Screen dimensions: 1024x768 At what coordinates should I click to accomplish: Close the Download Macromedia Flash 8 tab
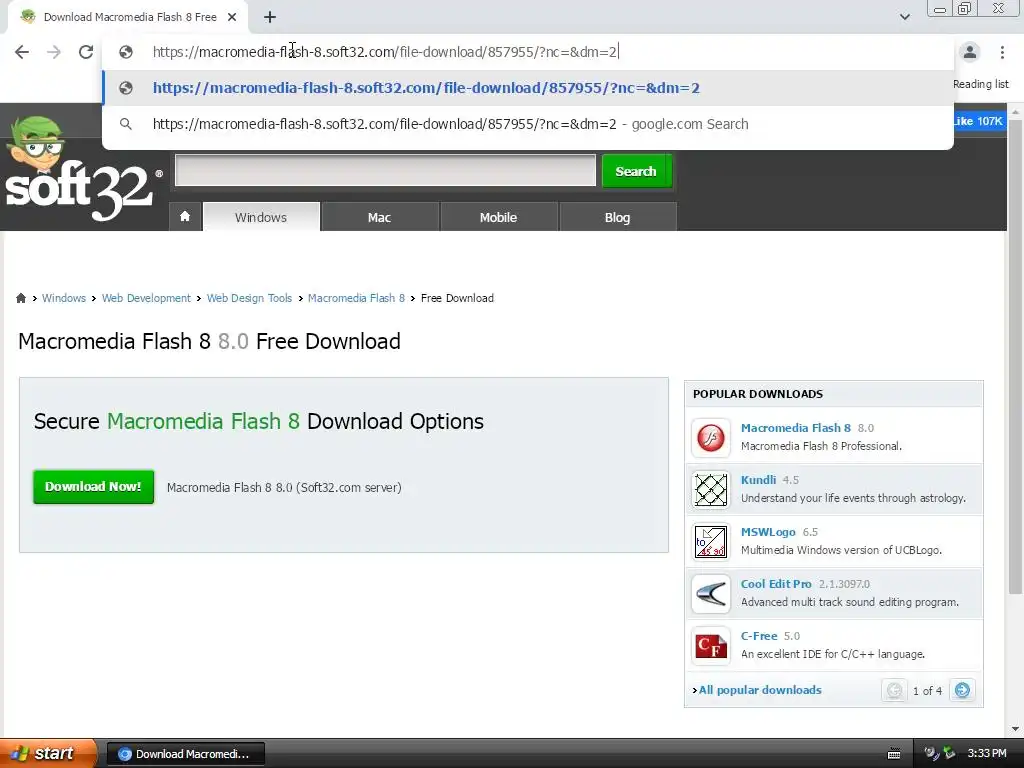[x=232, y=17]
